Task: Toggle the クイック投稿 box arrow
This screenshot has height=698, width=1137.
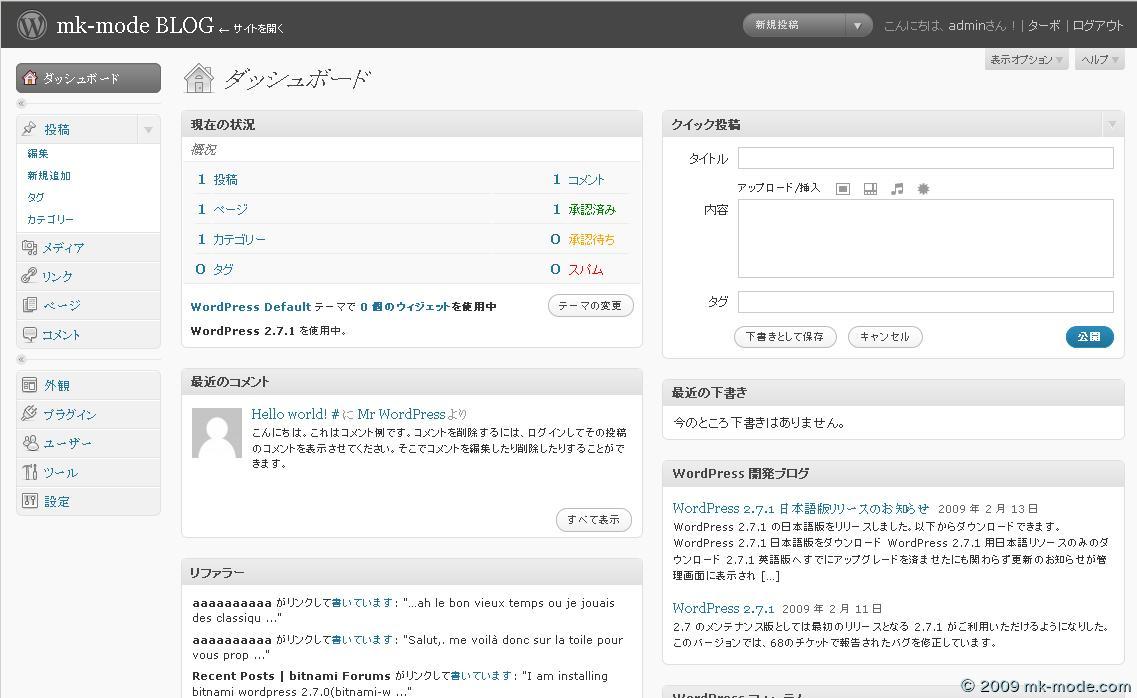Action: pos(1112,125)
